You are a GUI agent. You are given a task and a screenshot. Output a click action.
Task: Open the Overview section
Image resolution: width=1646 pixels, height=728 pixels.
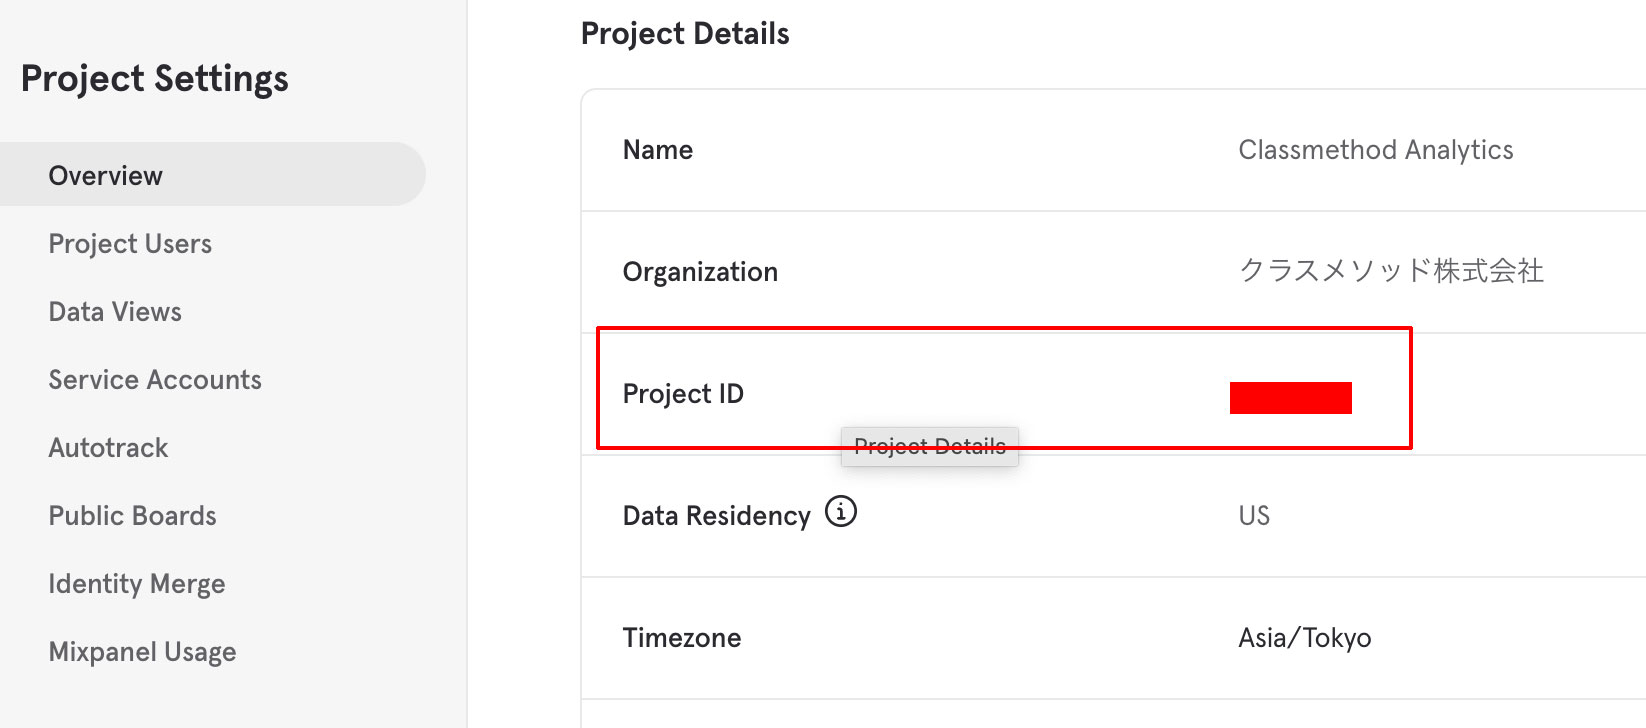click(105, 175)
